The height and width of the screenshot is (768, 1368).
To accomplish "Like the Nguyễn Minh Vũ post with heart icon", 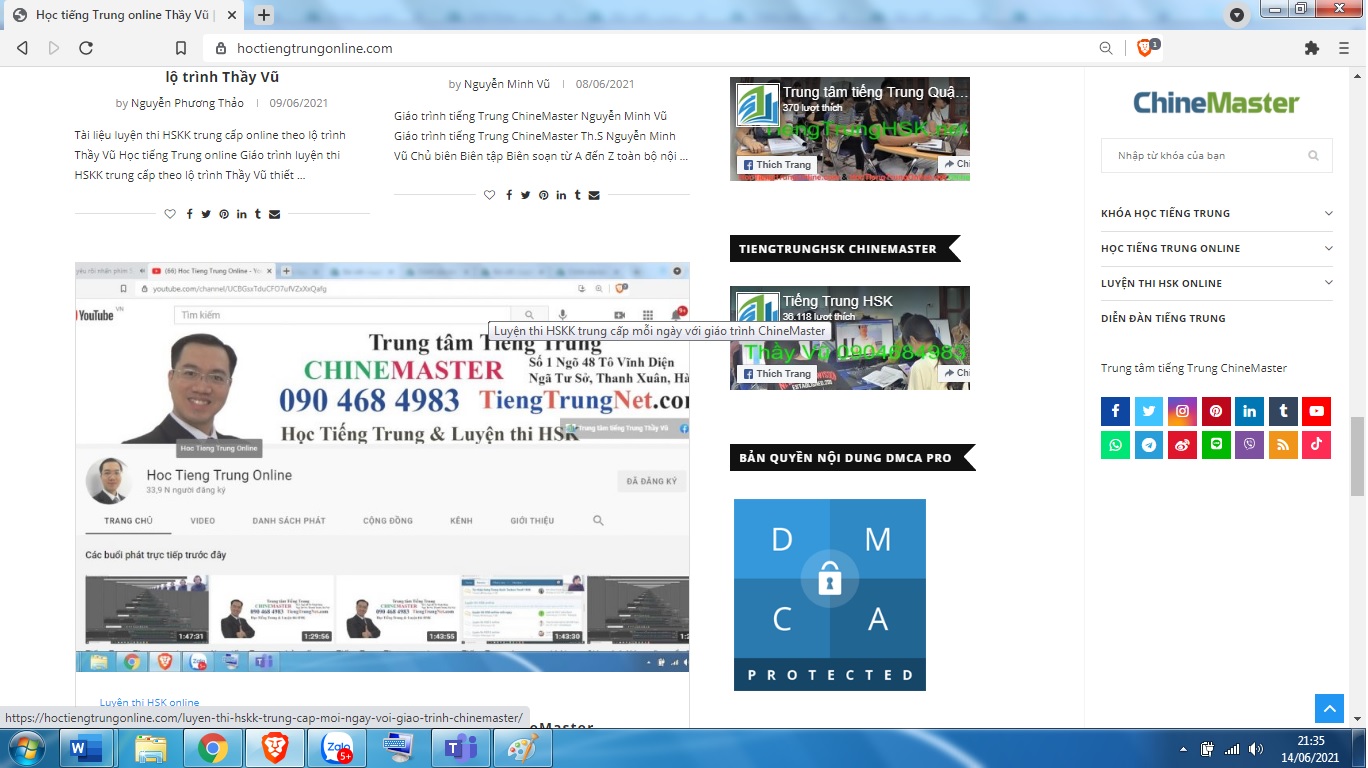I will tap(489, 195).
